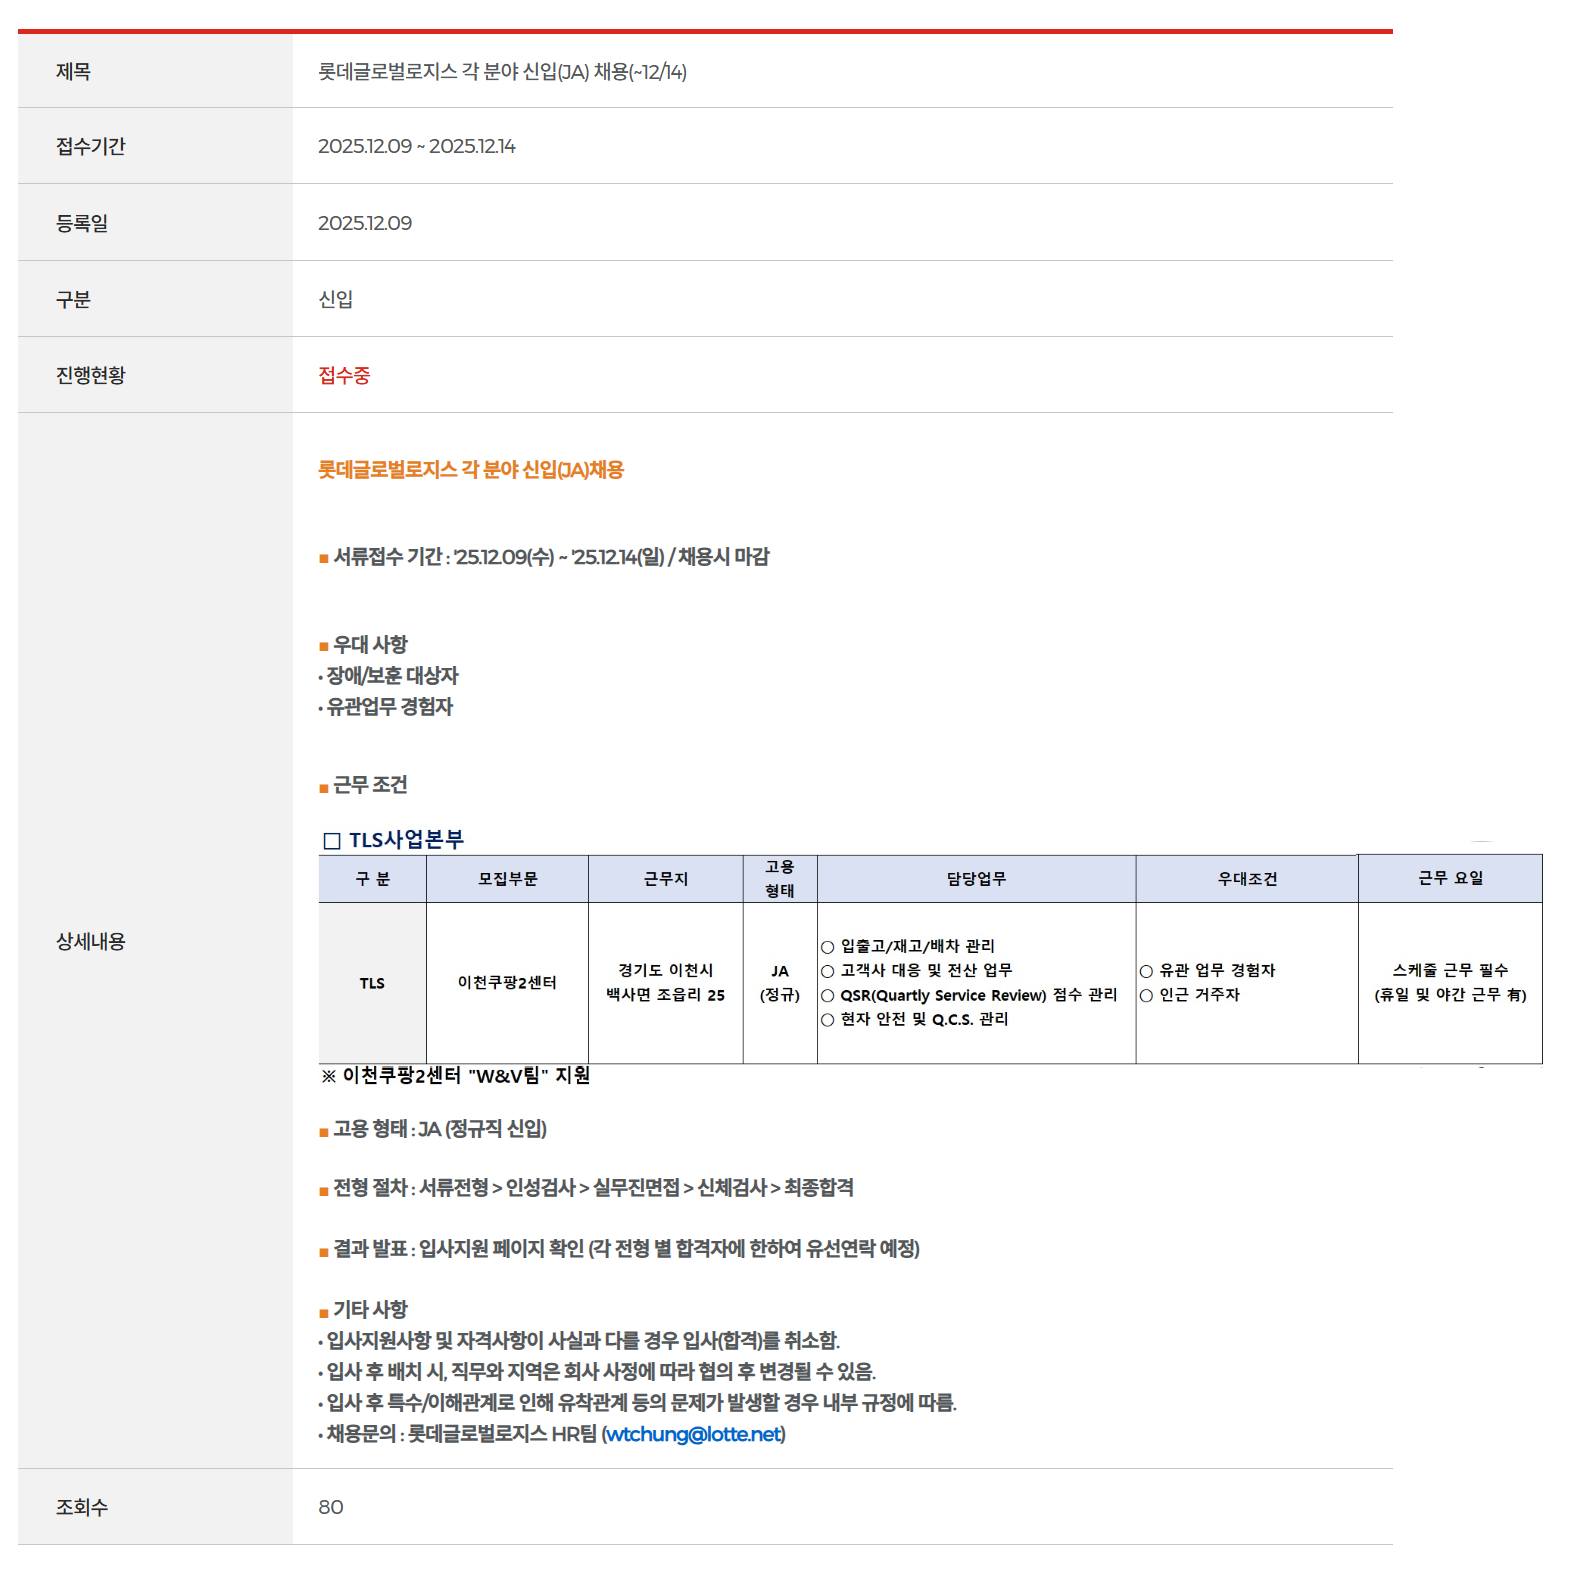This screenshot has height=1585, width=1580.
Task: Click the circle bullet beside 입출고/재고/배차 관리
Action: tap(827, 947)
